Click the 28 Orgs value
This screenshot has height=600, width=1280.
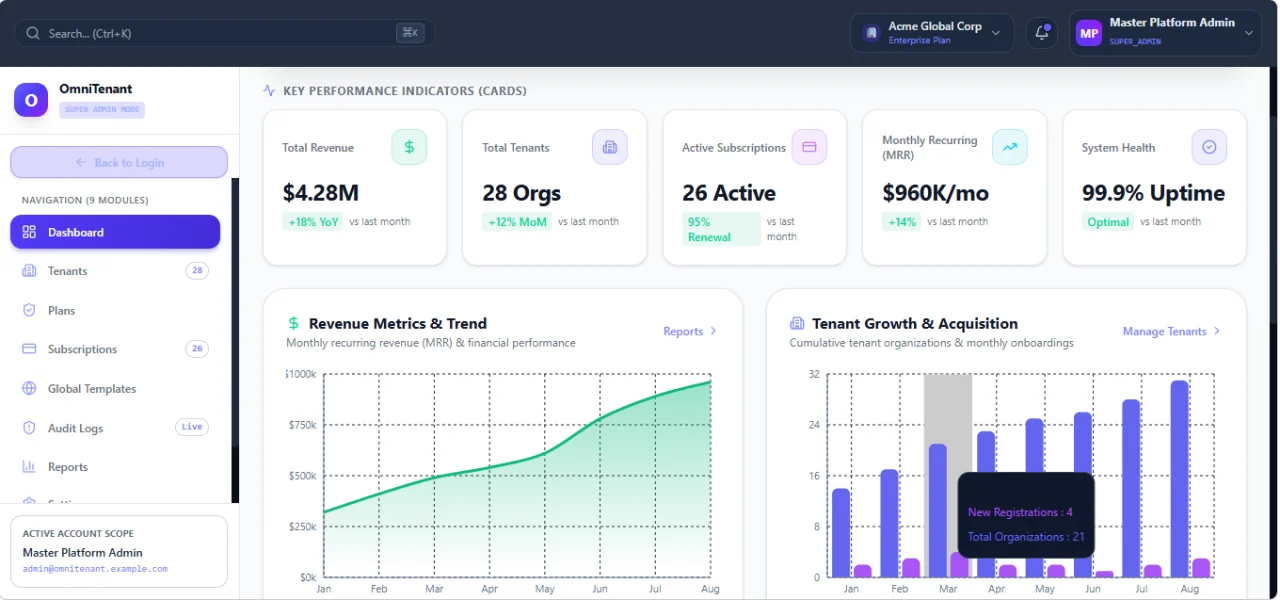521,193
